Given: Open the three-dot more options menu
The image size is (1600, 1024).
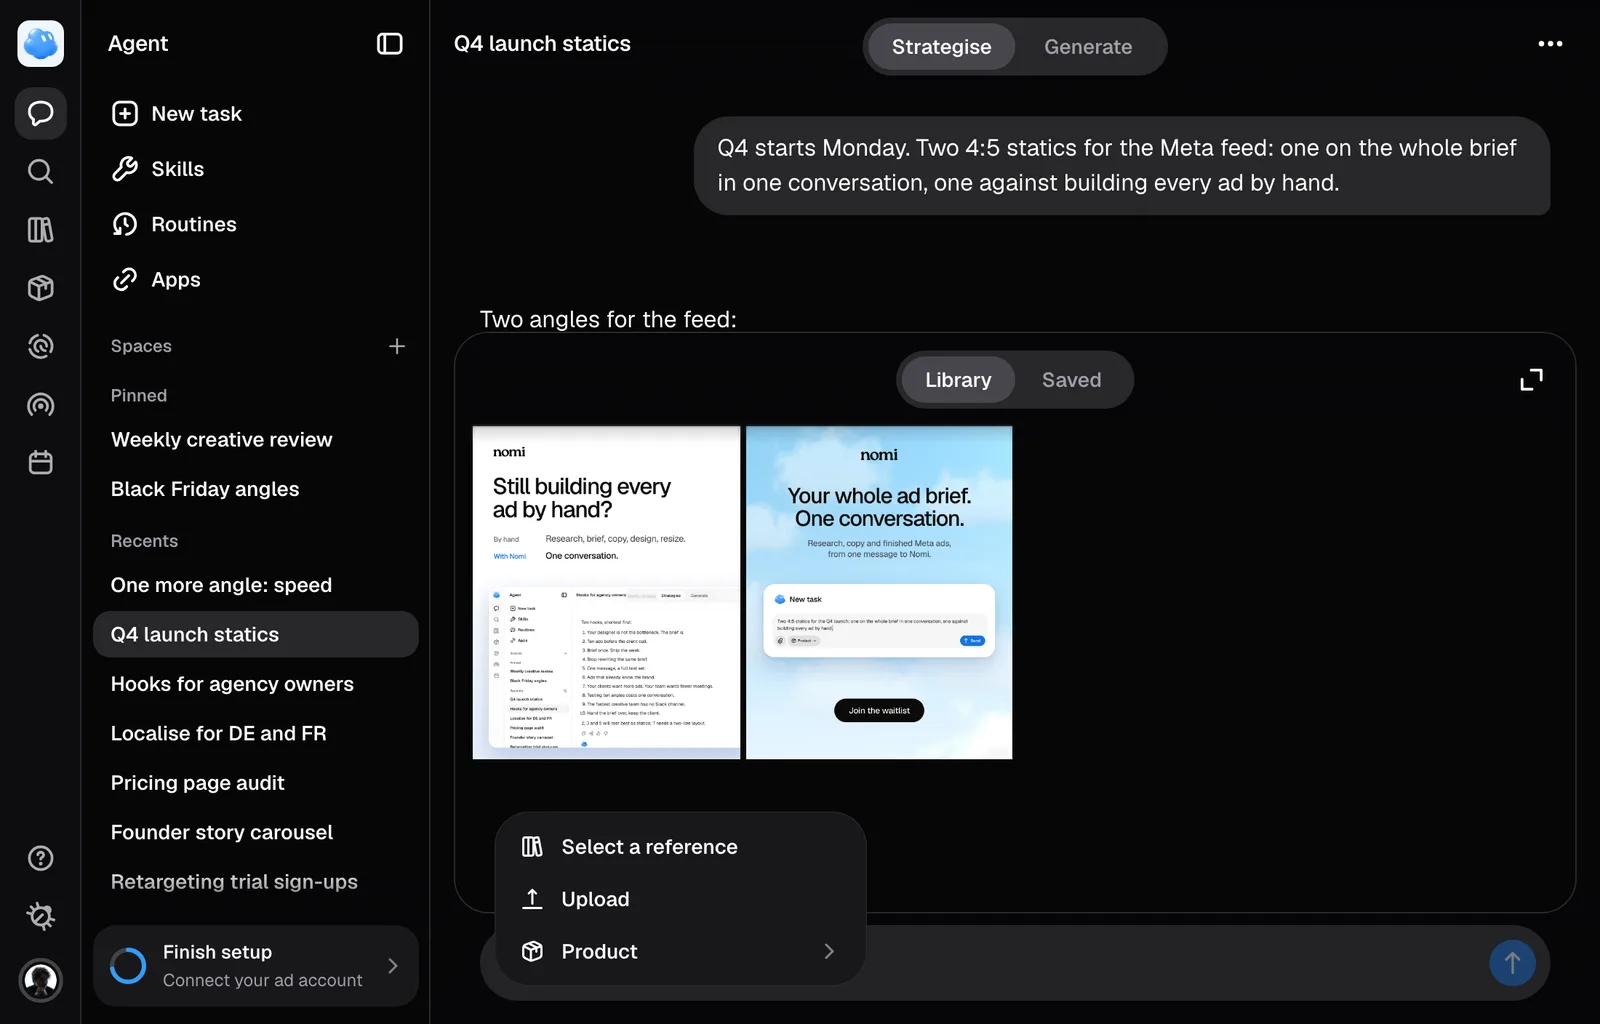Looking at the screenshot, I should tap(1550, 44).
